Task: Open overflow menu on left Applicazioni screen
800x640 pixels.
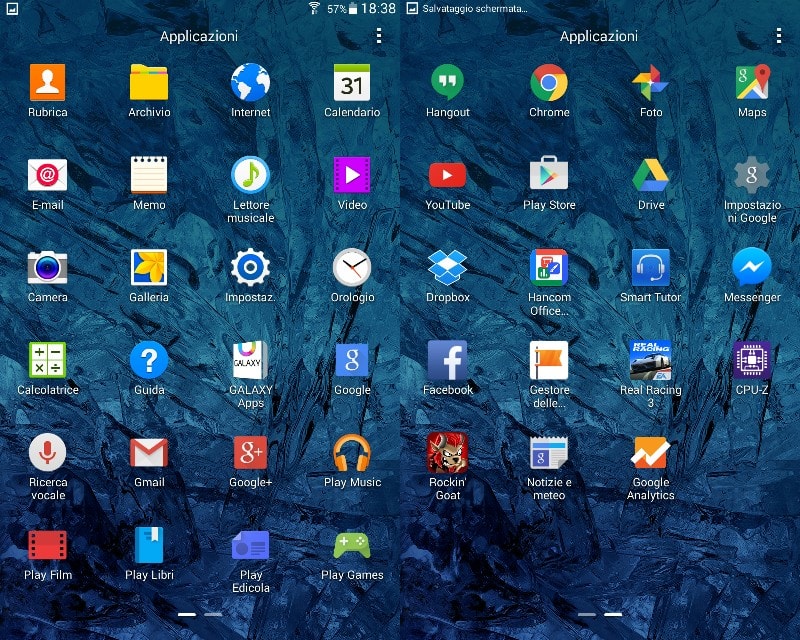Action: (379, 36)
